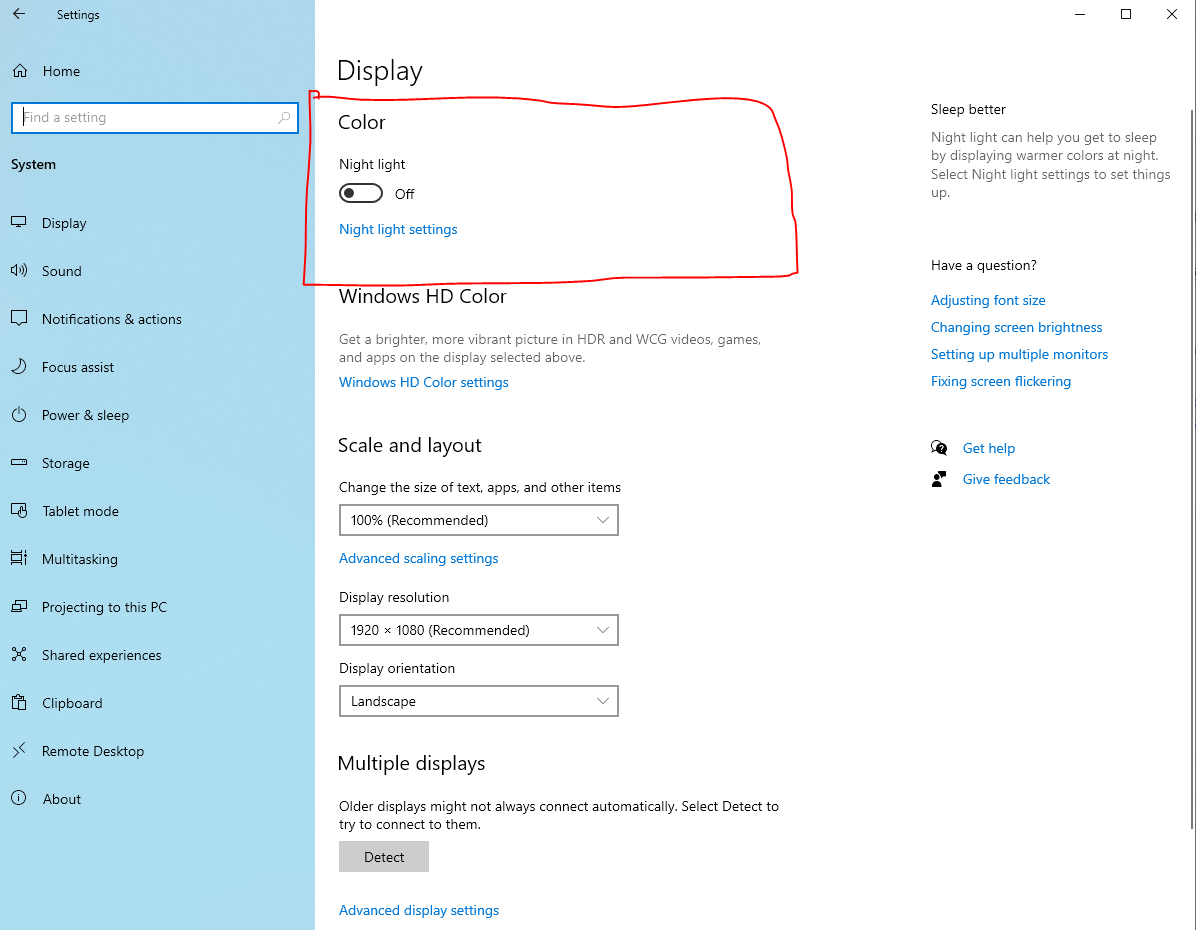
Task: Open the Display resolution dropdown
Action: 478,630
